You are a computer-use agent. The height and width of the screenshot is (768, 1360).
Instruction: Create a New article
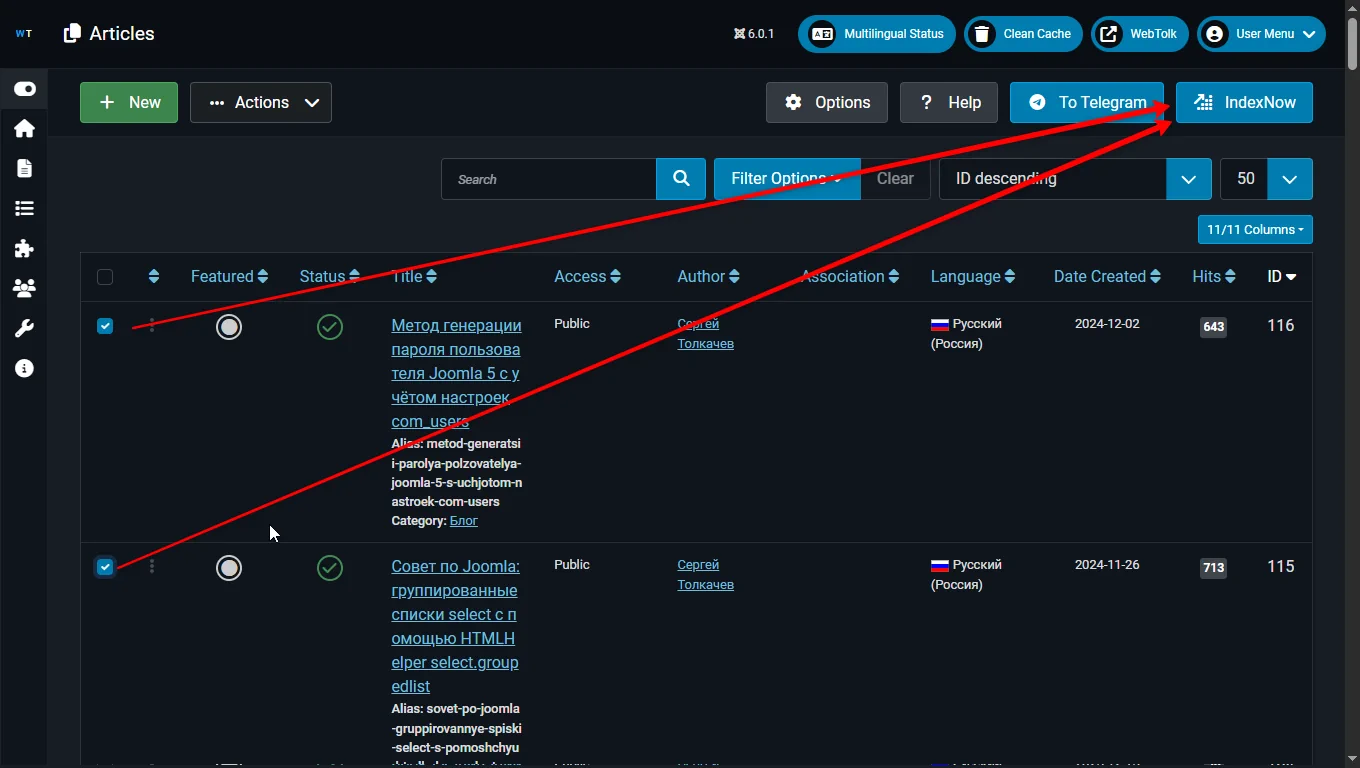click(129, 102)
